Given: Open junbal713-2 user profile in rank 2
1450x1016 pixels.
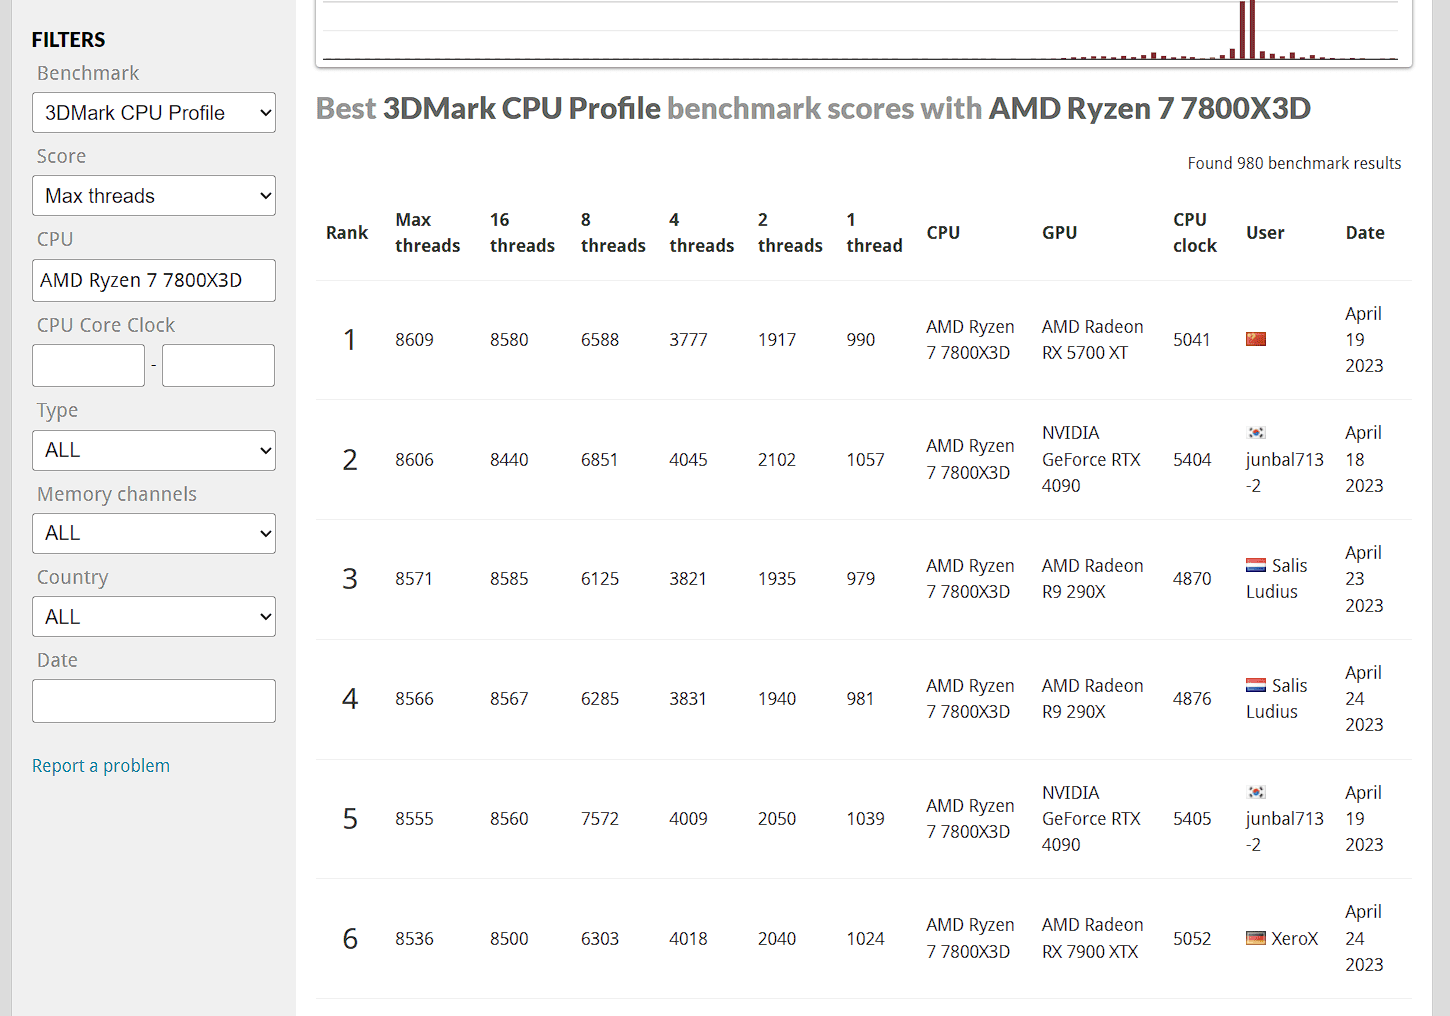Looking at the screenshot, I should coord(1284,460).
